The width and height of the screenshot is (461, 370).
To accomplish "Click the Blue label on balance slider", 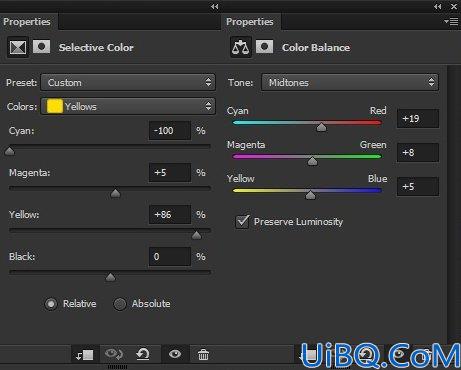I will coord(377,179).
